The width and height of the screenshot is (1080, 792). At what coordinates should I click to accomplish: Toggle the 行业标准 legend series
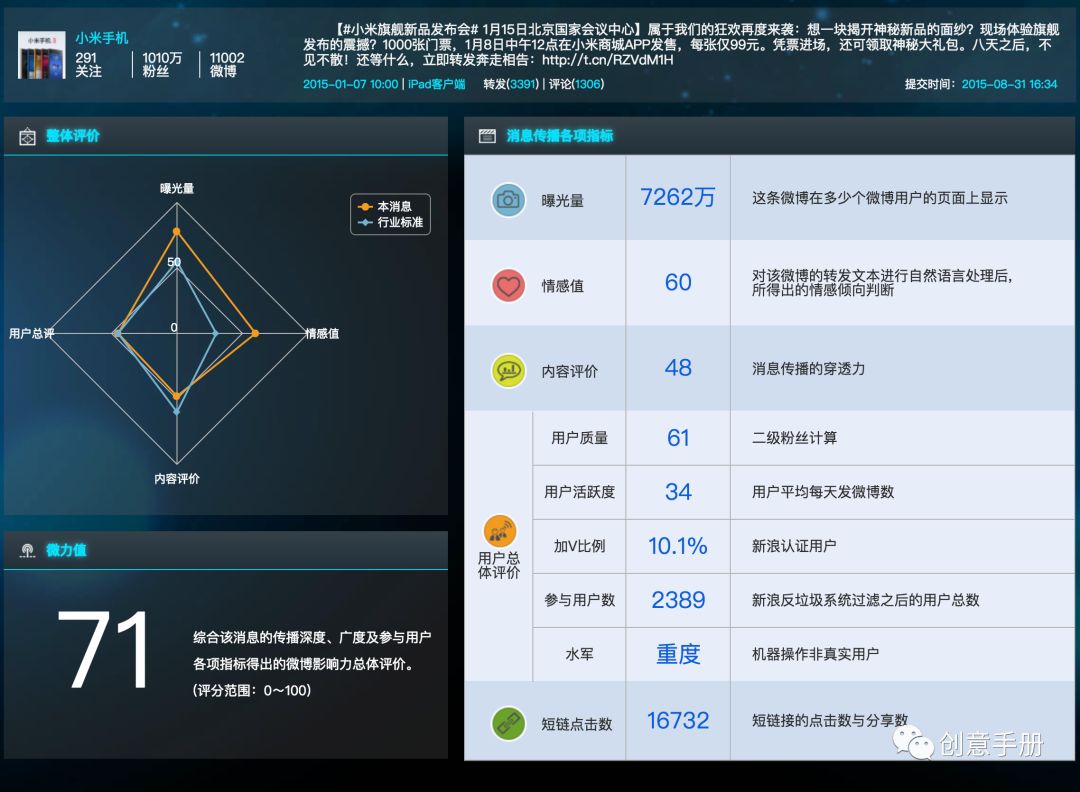click(x=390, y=222)
